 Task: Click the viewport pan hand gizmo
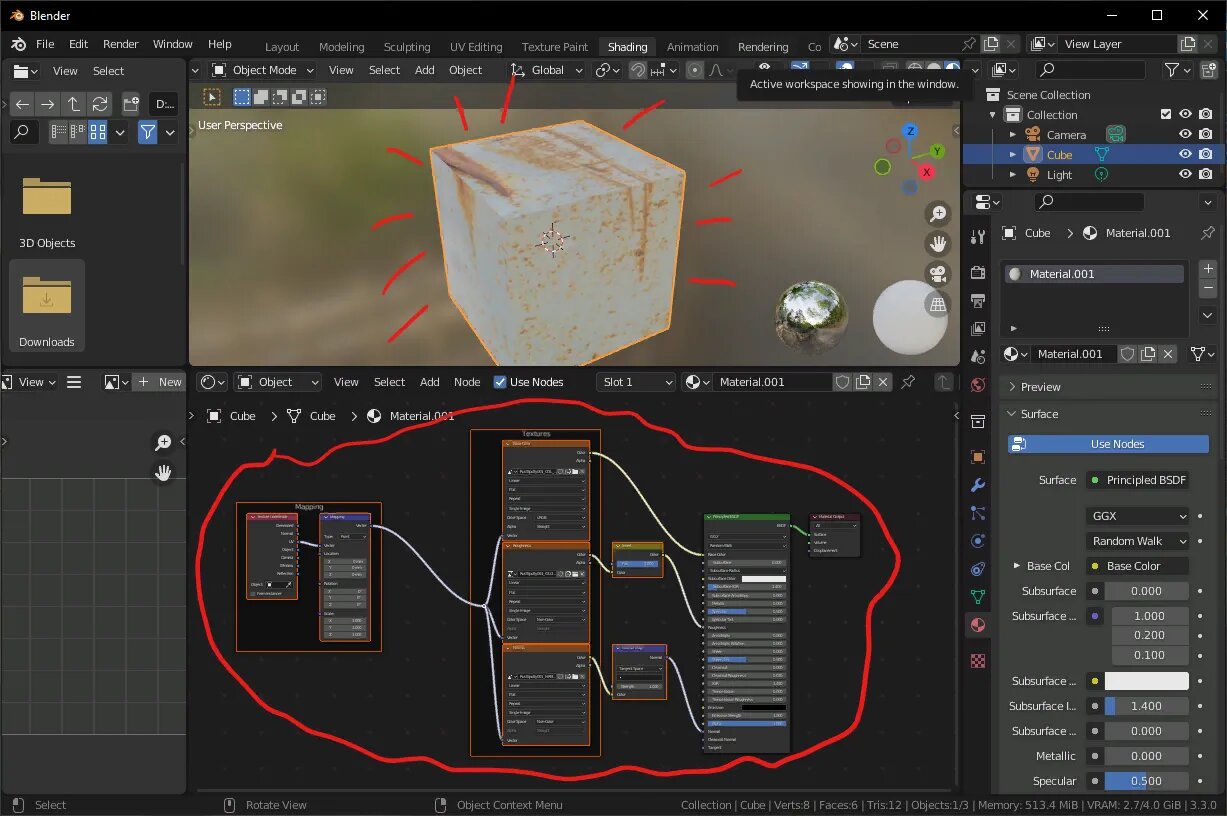pyautogui.click(x=938, y=243)
